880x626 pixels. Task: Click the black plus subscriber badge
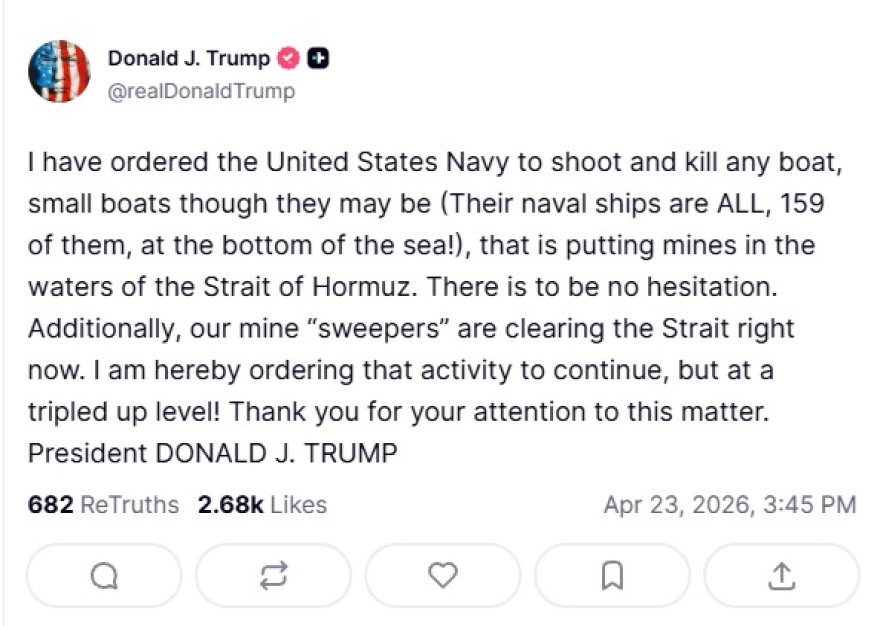click(316, 58)
